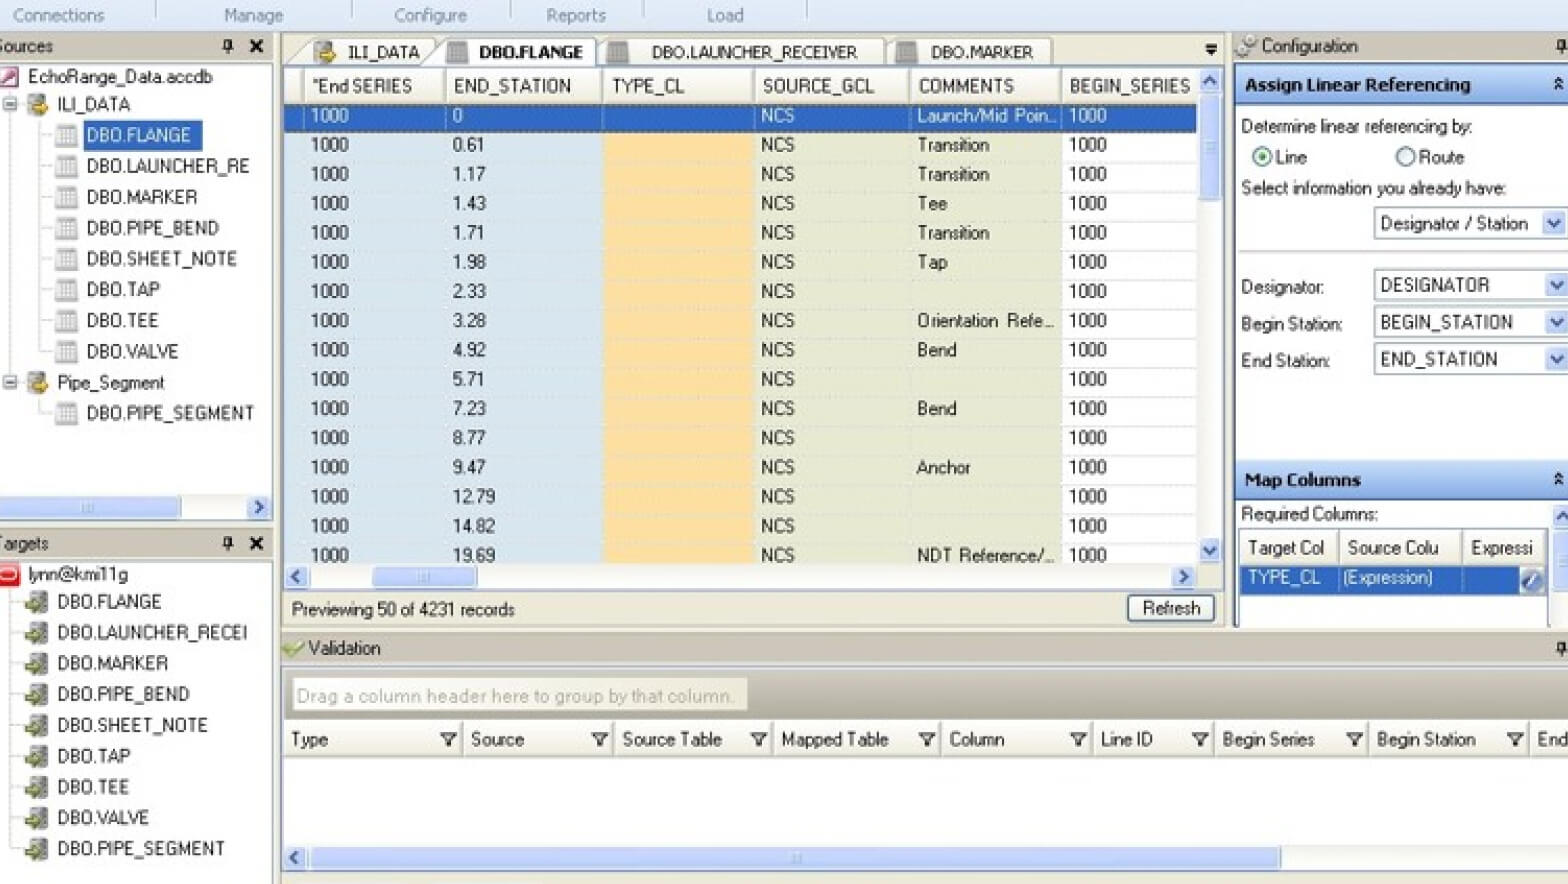Click the edit expression pencil icon for TYPE_CL

point(1530,579)
